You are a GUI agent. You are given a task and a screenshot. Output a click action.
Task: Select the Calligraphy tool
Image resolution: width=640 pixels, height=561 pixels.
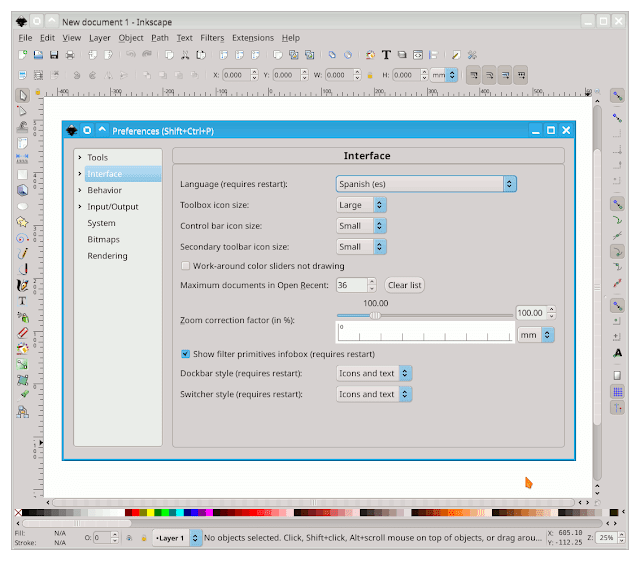pyautogui.click(x=22, y=285)
